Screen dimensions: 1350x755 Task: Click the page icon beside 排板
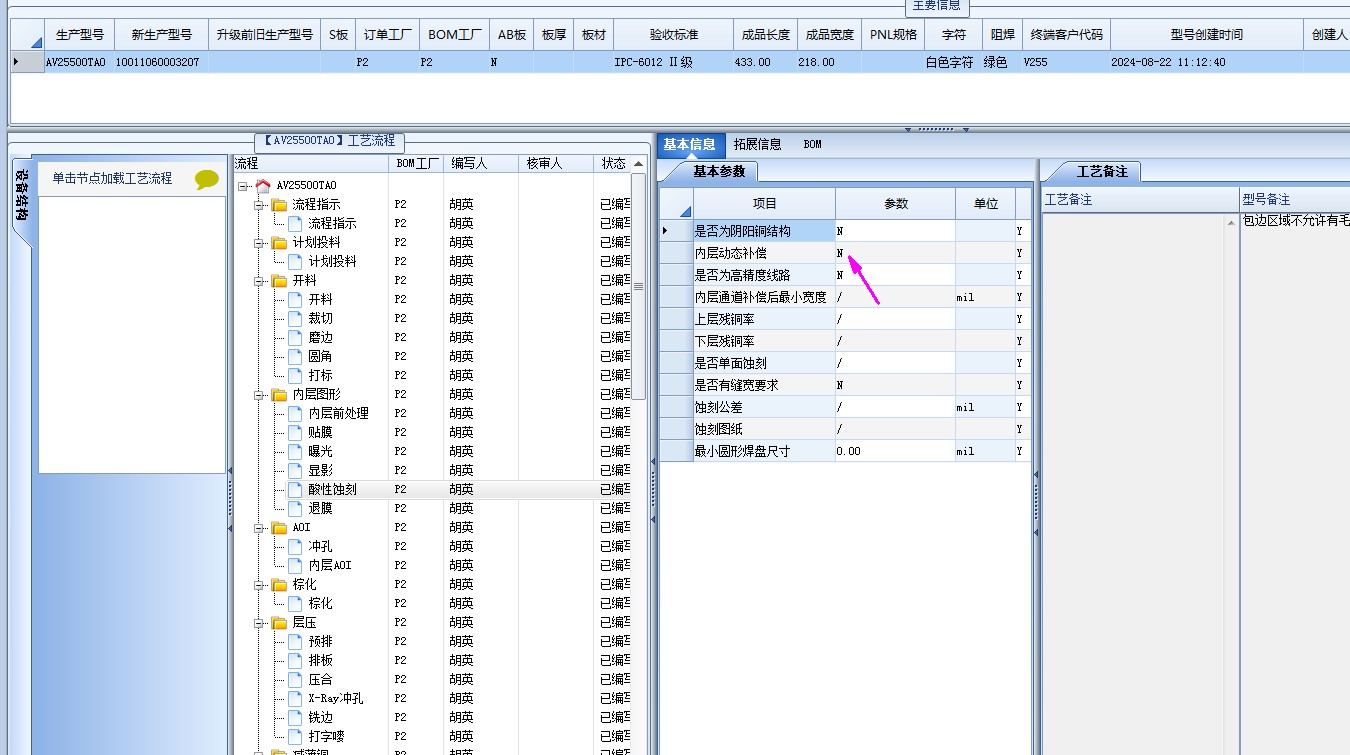coord(295,660)
